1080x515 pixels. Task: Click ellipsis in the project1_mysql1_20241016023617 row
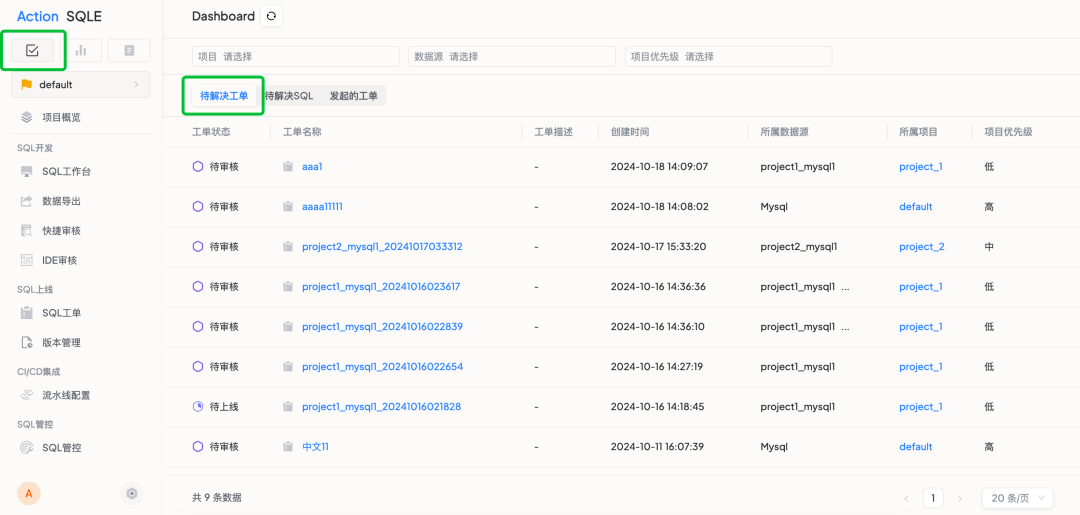845,286
